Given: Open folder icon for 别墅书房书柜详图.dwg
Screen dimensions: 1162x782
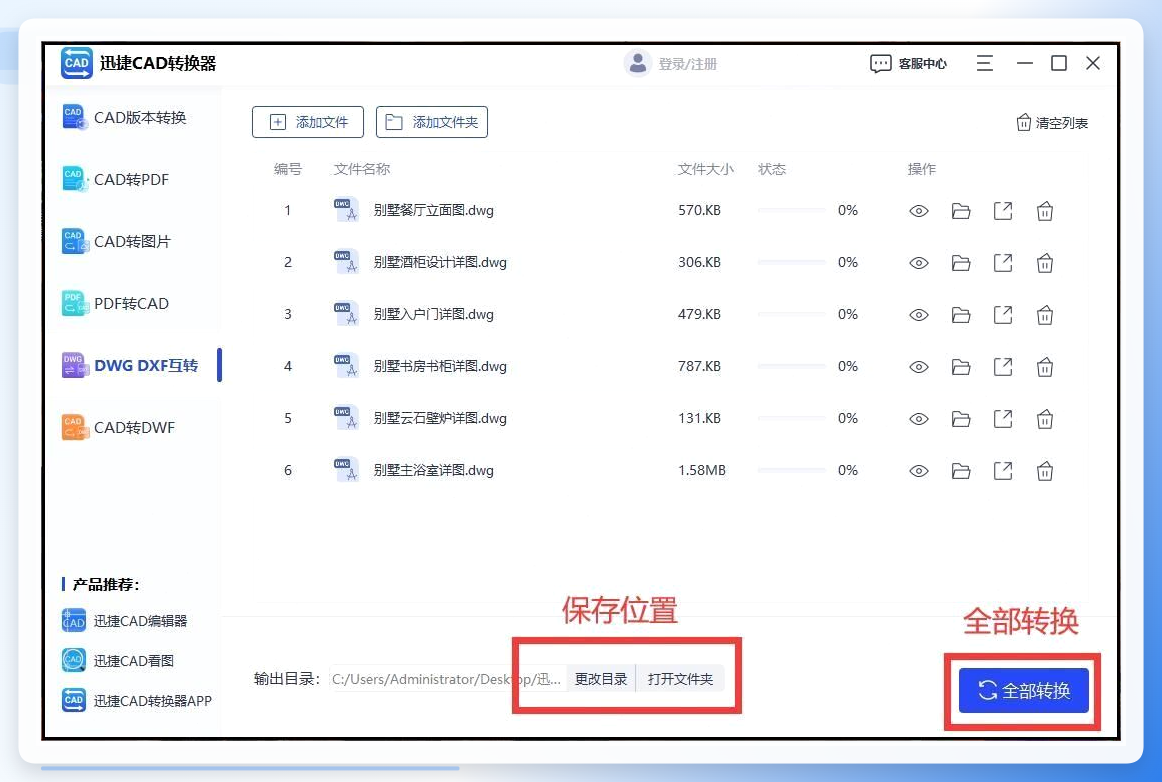Looking at the screenshot, I should click(x=961, y=367).
